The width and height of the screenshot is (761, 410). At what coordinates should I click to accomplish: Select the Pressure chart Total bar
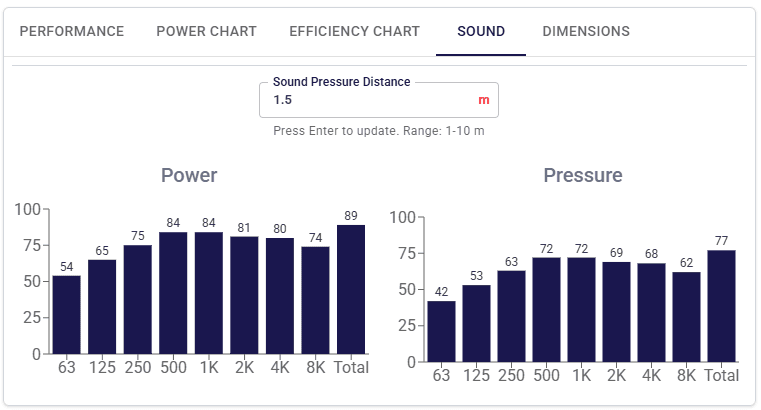point(722,306)
